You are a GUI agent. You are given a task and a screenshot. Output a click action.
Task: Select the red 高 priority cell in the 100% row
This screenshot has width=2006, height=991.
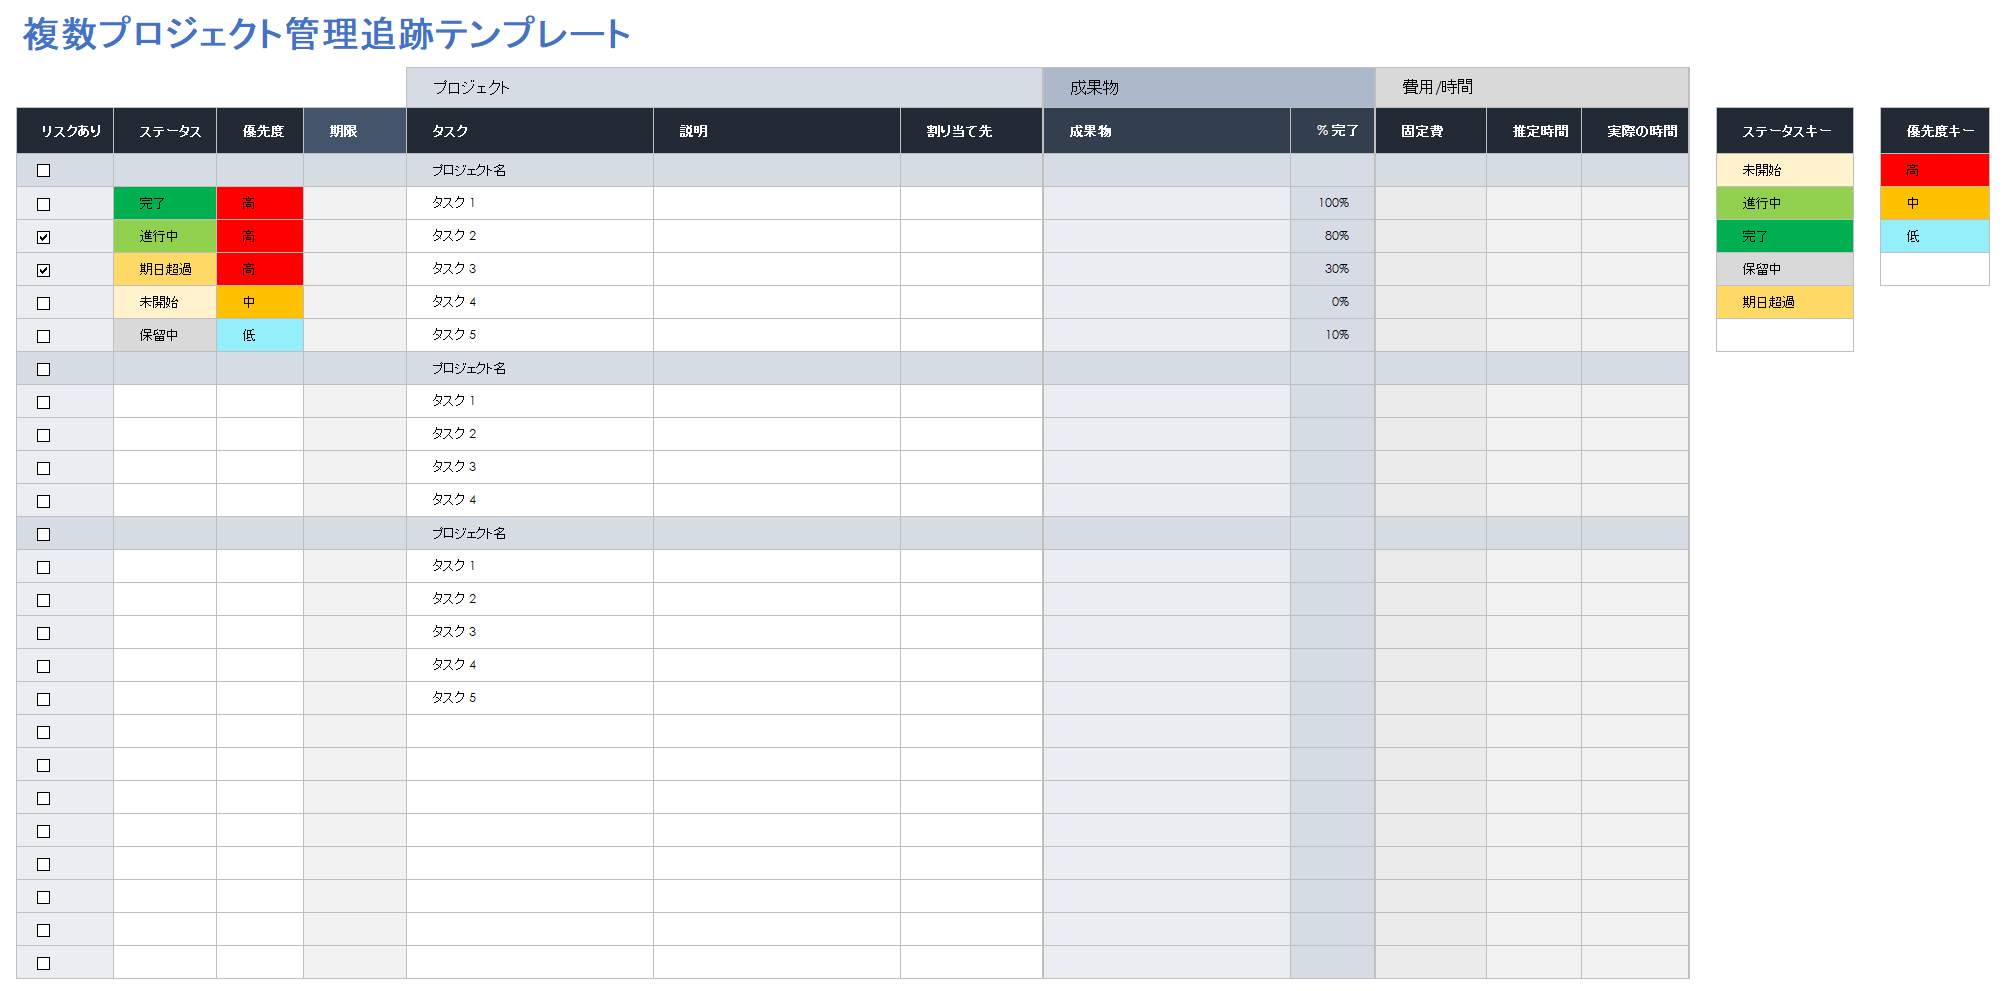click(x=260, y=203)
